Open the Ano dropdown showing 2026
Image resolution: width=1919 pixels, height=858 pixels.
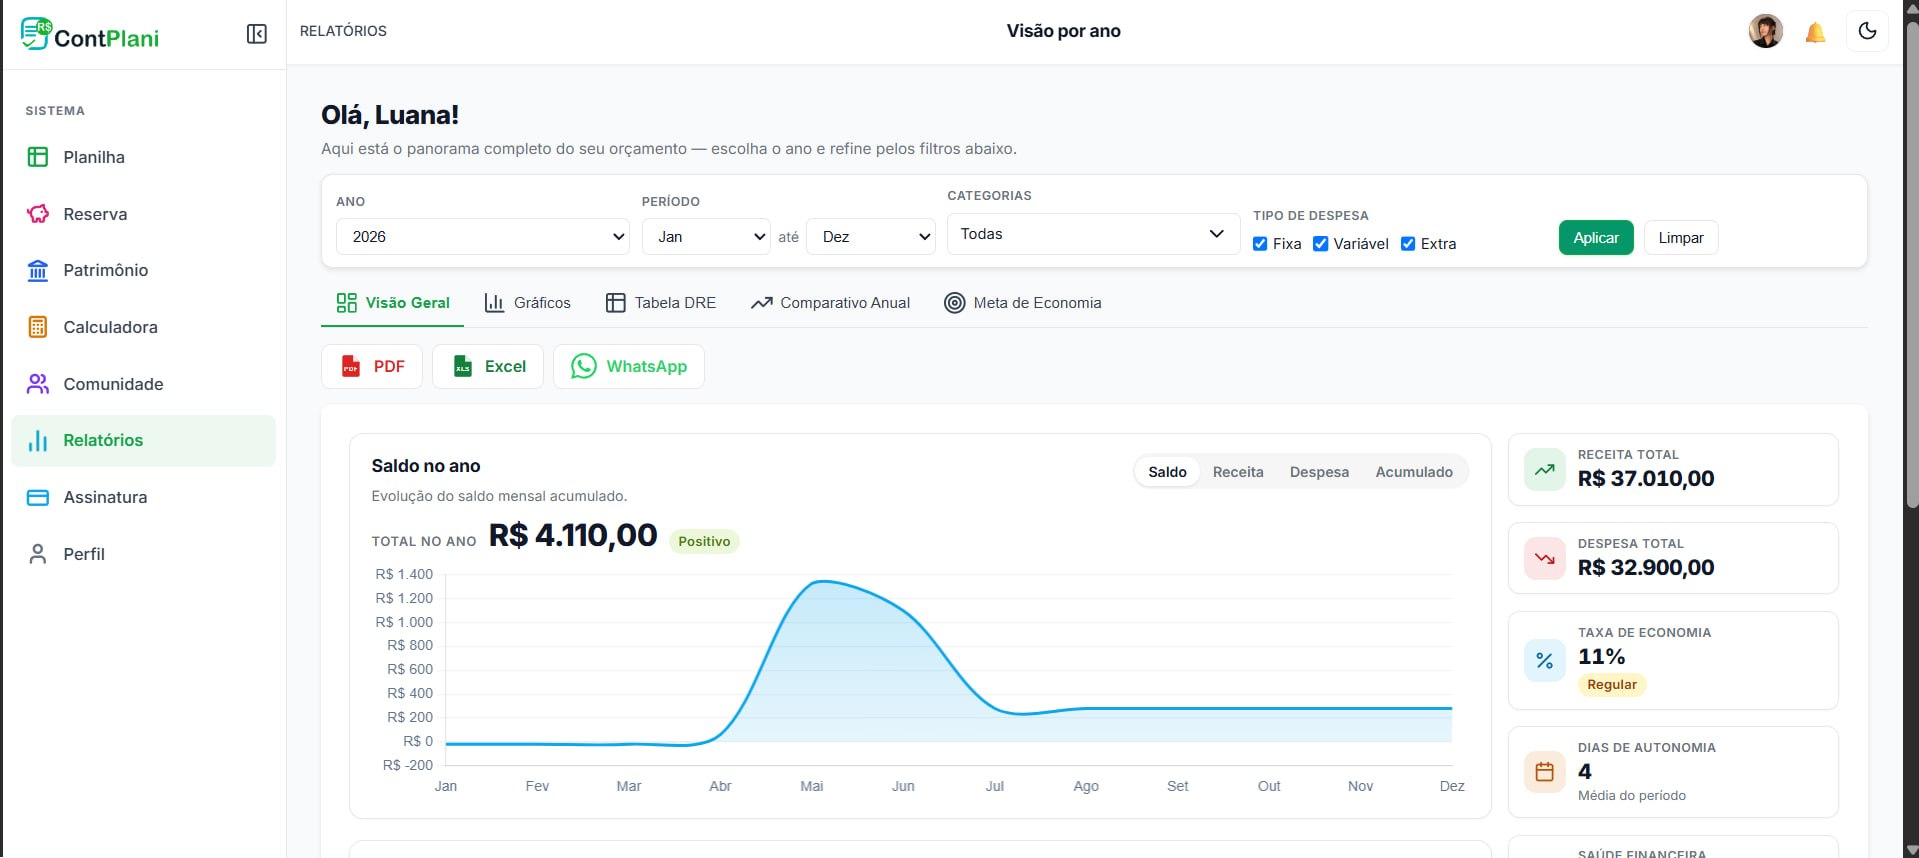tap(483, 237)
